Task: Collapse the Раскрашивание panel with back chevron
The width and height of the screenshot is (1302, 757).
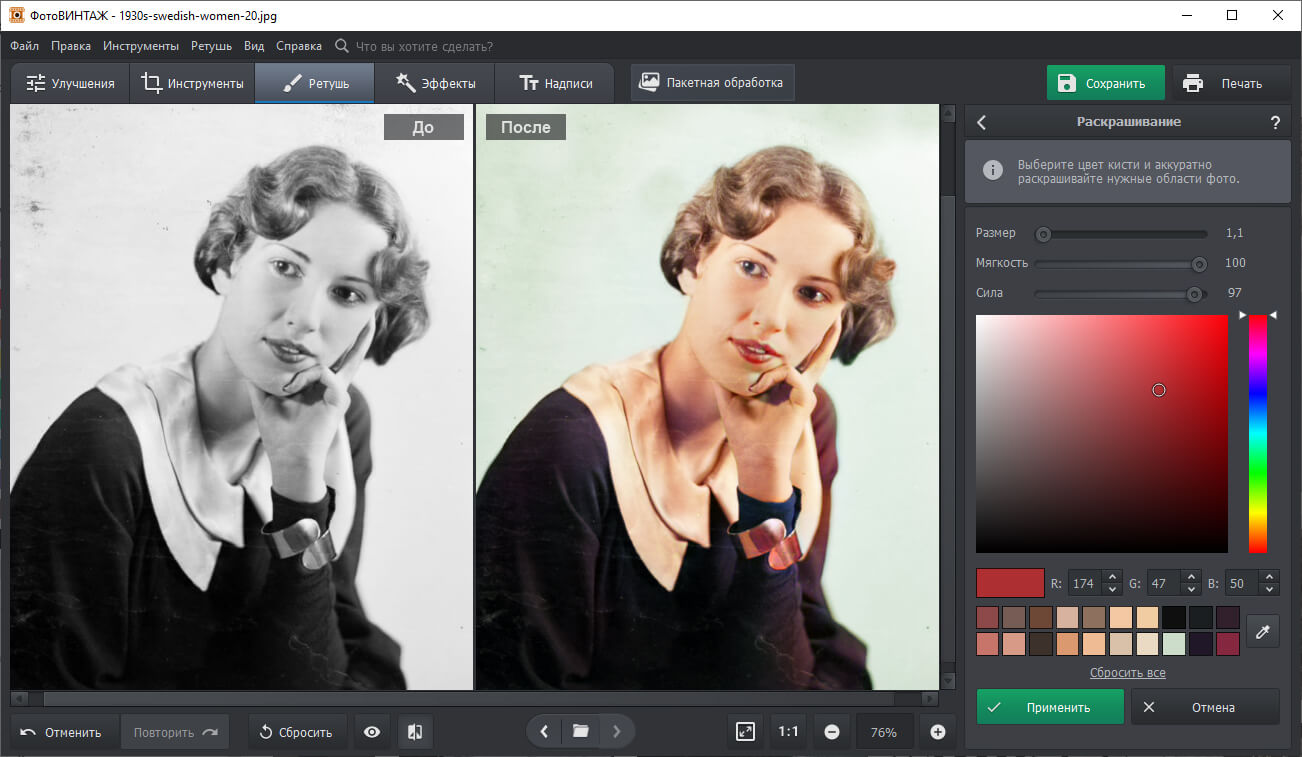Action: 981,122
